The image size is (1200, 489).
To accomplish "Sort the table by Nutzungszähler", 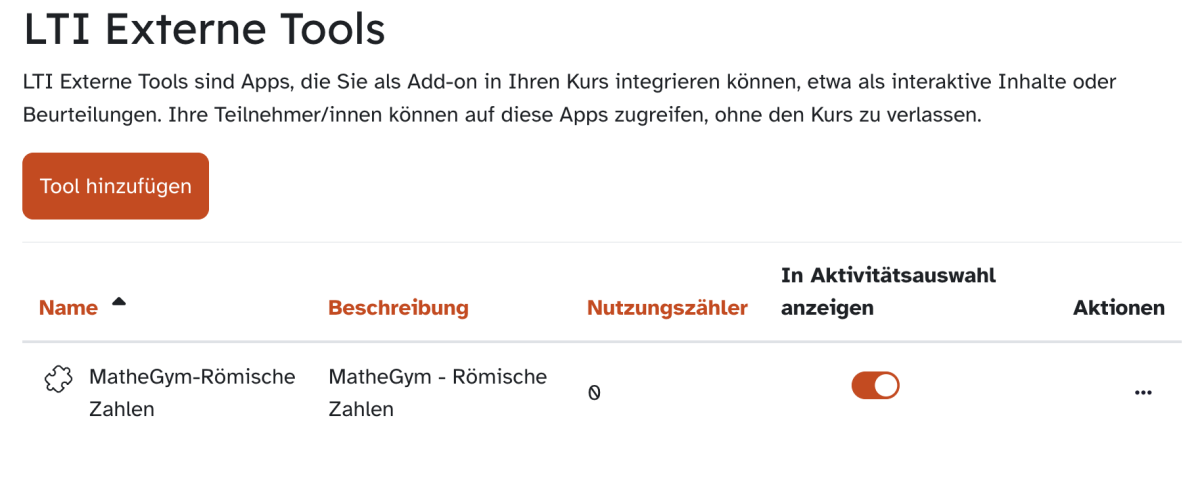I will [x=667, y=308].
